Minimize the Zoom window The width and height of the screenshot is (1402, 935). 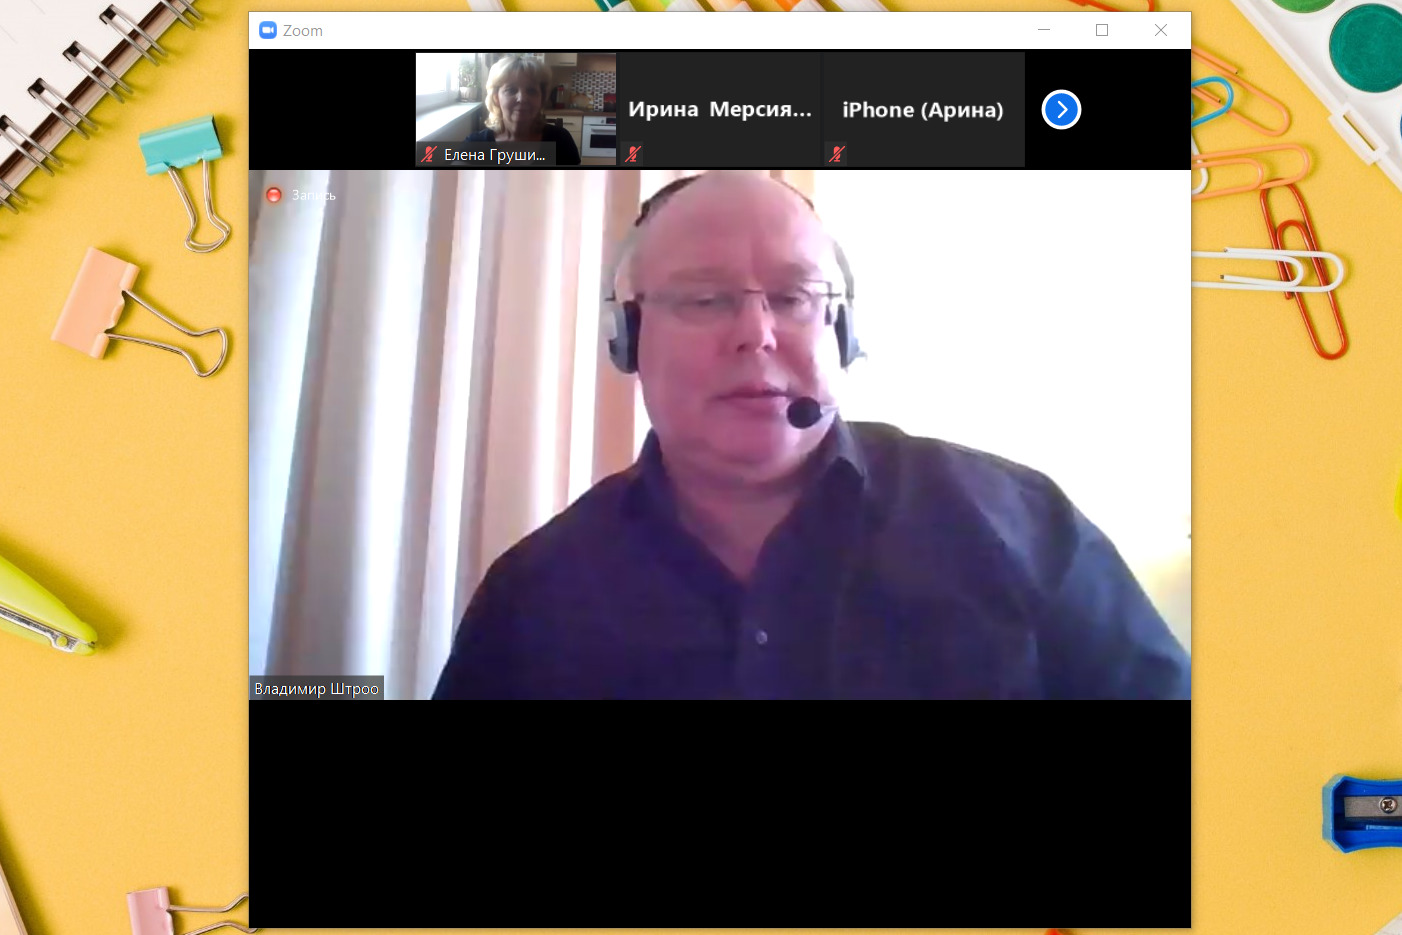coord(1044,30)
